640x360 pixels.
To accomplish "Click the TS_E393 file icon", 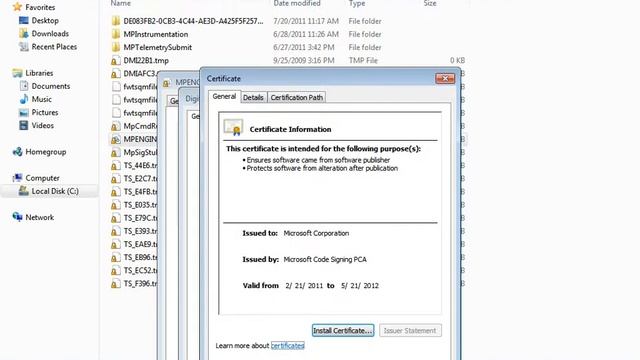I will [x=116, y=231].
